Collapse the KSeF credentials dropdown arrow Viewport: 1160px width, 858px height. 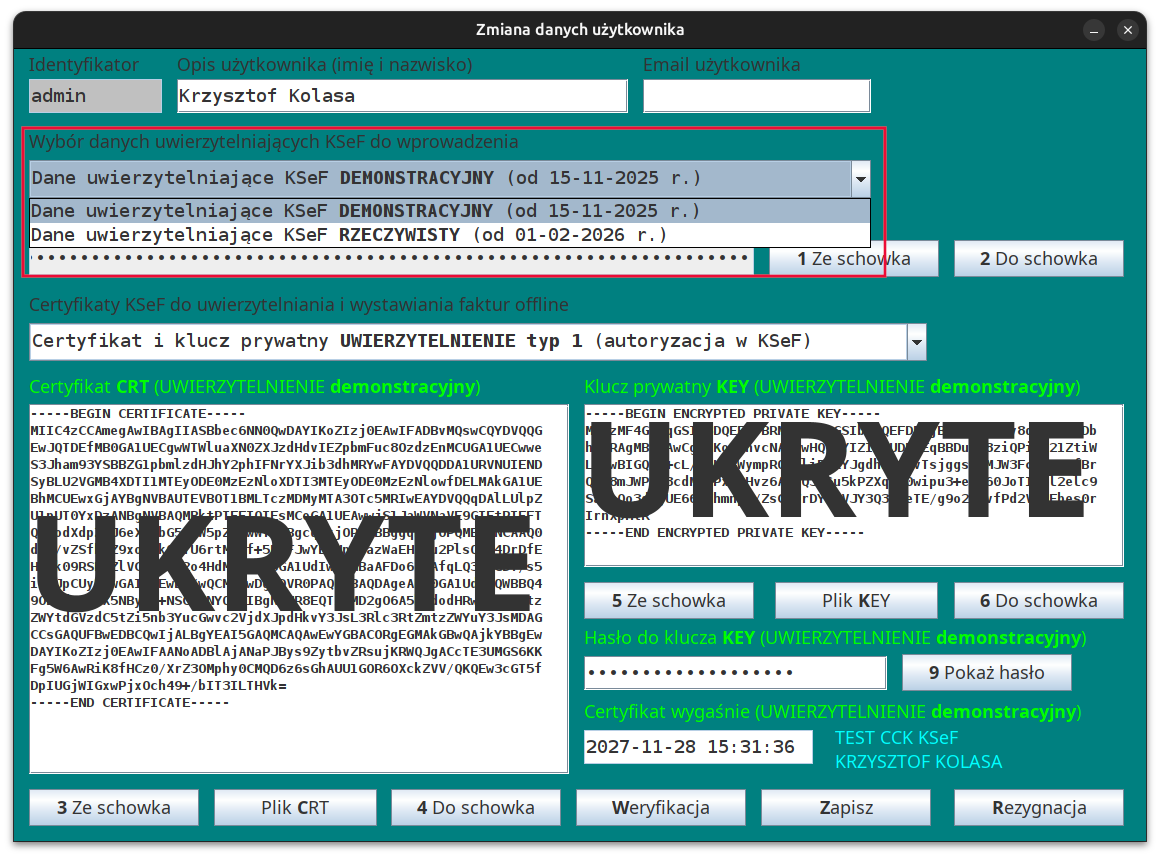tap(860, 179)
